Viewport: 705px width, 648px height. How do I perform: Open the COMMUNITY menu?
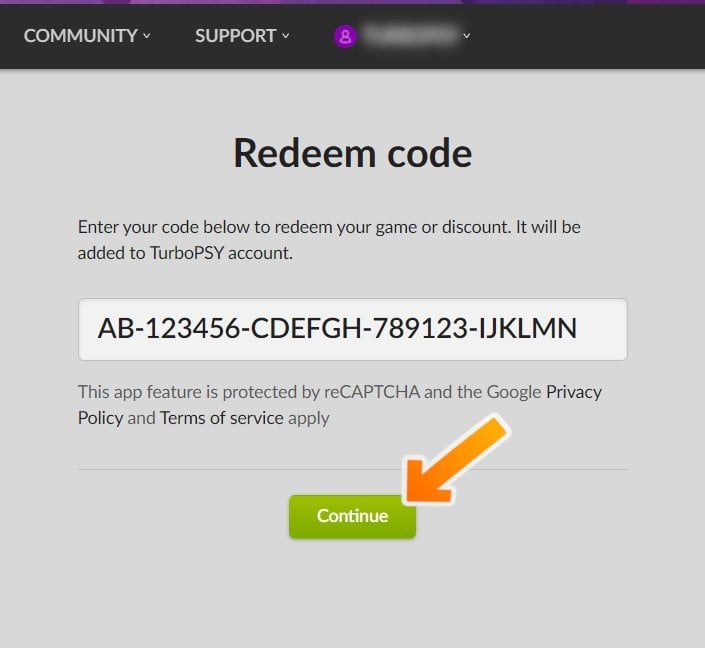click(80, 36)
